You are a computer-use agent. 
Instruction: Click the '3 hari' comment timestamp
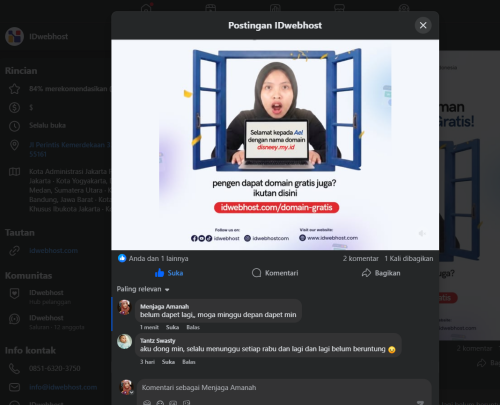pyautogui.click(x=147, y=362)
